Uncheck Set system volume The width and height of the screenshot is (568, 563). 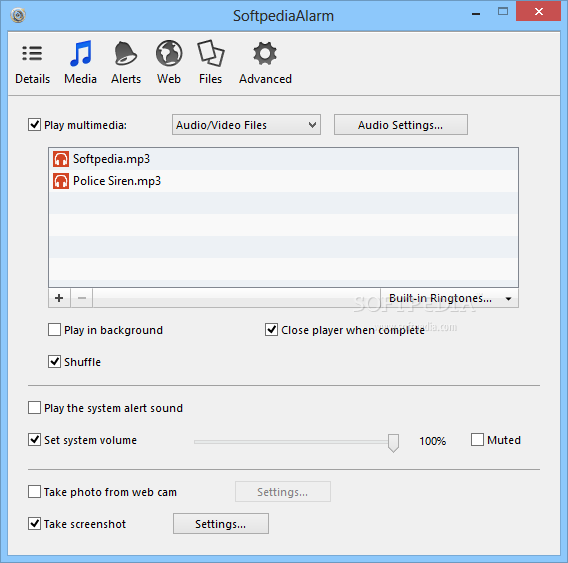pyautogui.click(x=34, y=440)
